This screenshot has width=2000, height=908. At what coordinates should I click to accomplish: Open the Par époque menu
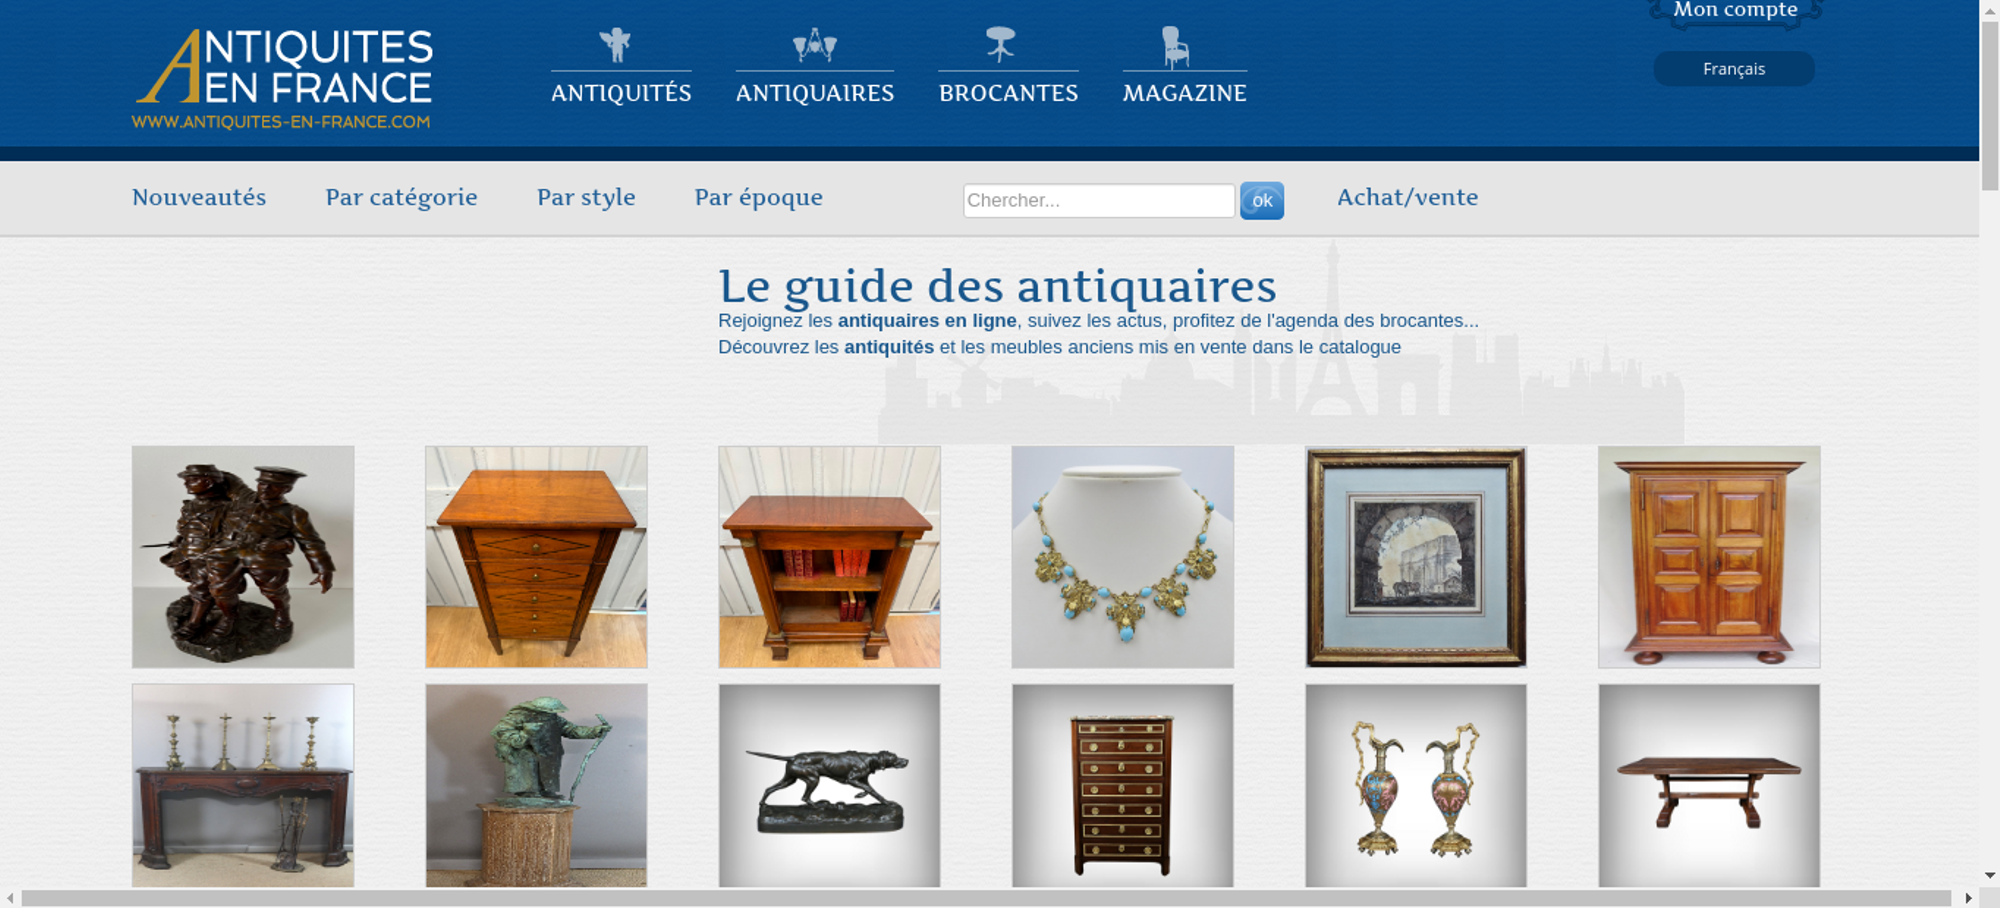[x=759, y=197]
